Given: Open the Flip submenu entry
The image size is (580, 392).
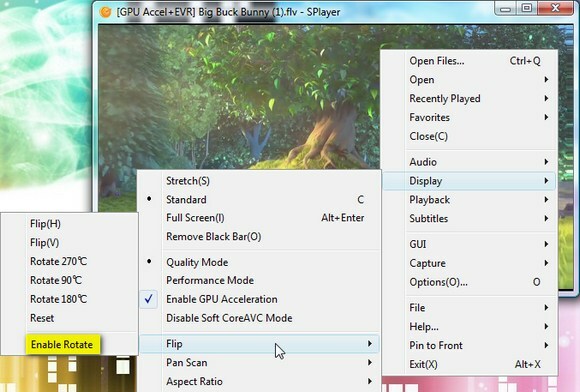Looking at the screenshot, I should coord(259,344).
